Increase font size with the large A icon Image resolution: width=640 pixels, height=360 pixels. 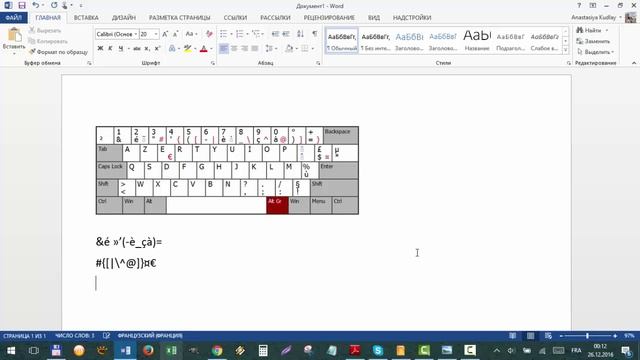coord(165,34)
